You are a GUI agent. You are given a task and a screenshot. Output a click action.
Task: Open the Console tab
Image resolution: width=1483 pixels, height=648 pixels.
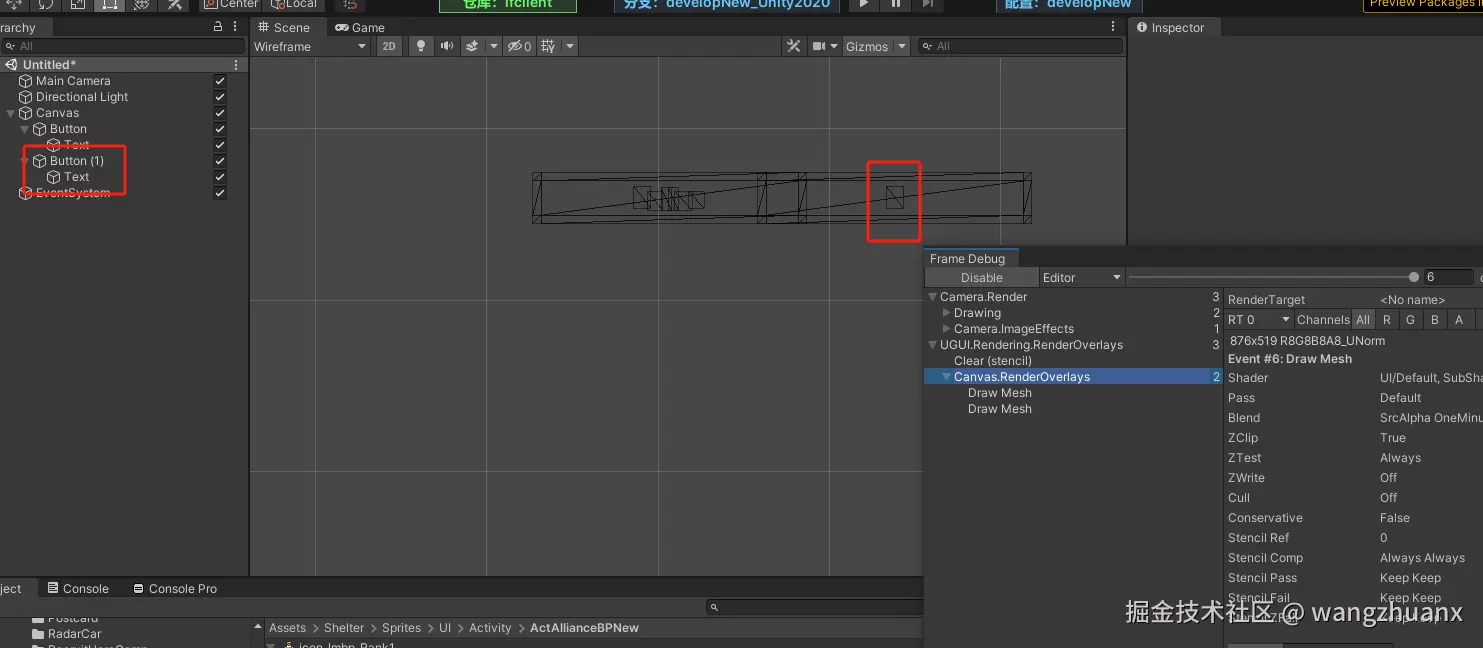(77, 589)
